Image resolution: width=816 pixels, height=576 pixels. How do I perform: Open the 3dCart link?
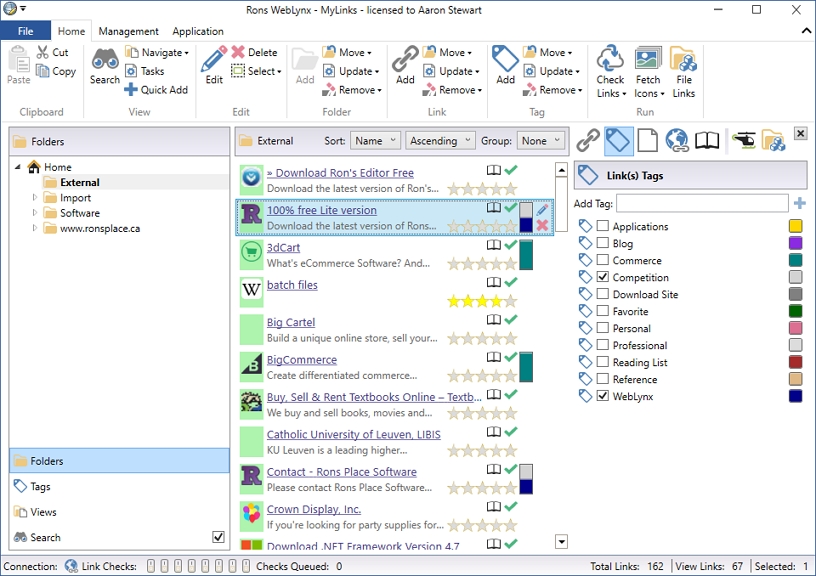coord(283,248)
